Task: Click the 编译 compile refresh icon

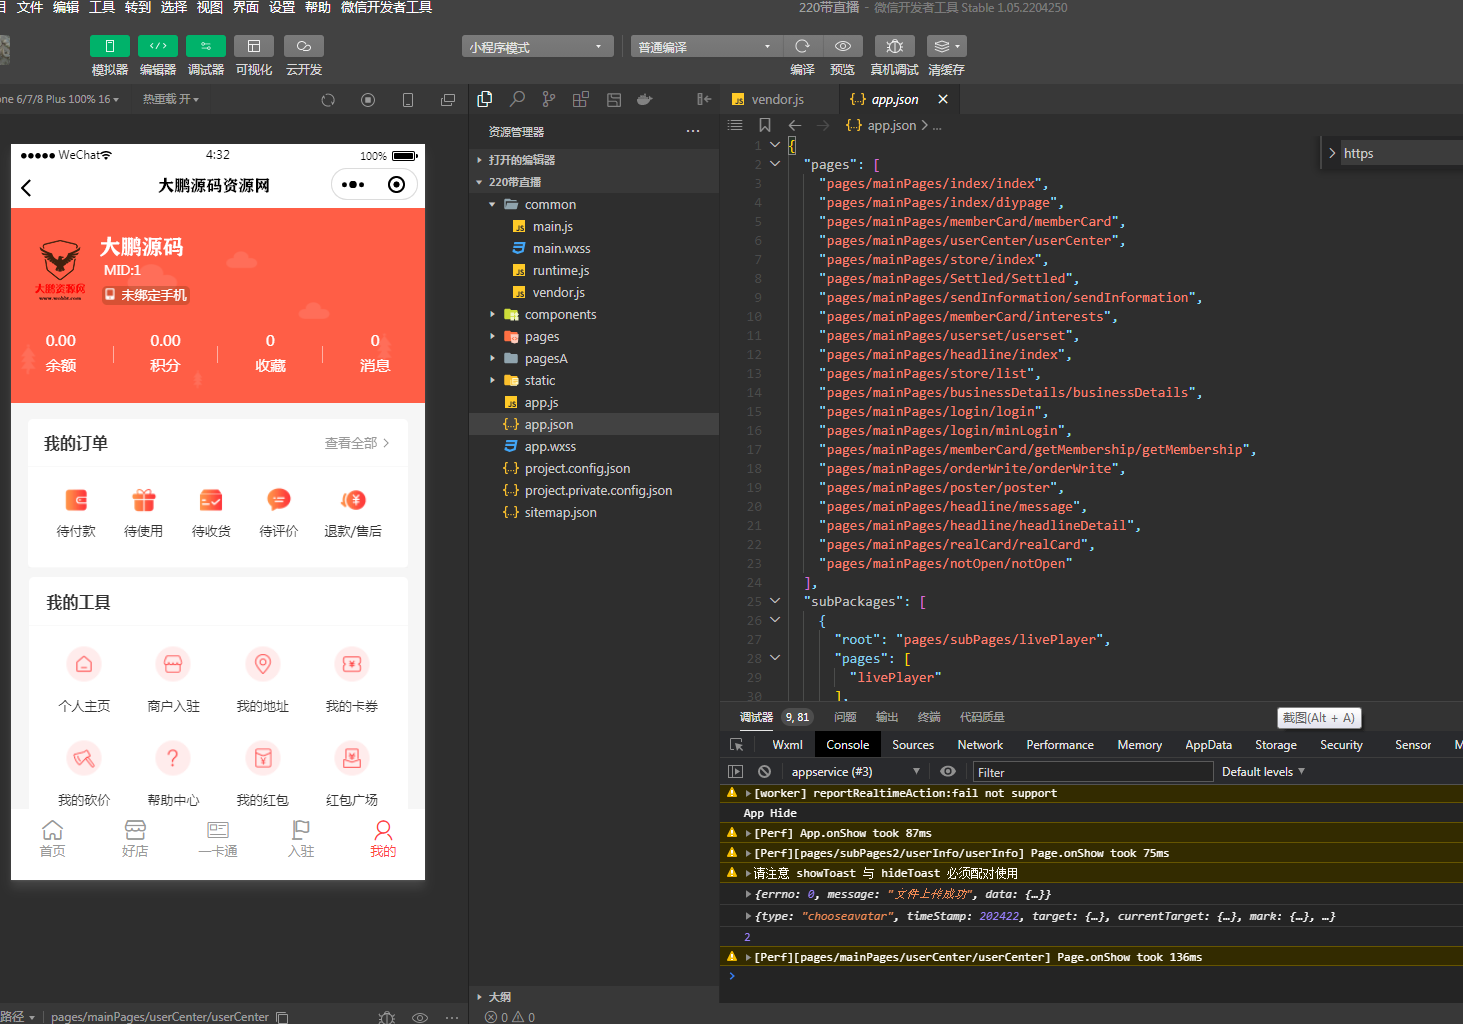Action: pos(802,46)
